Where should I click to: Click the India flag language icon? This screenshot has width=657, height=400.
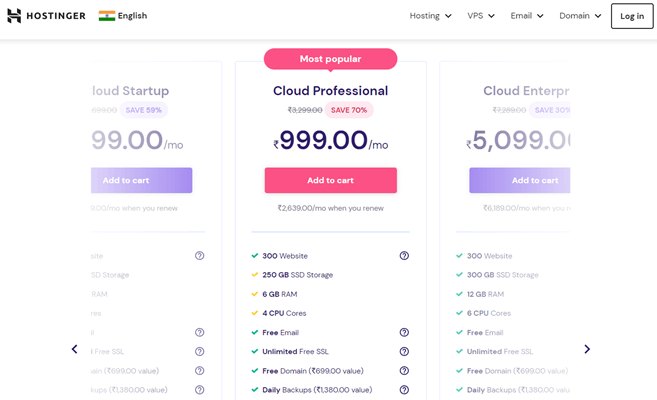point(107,15)
